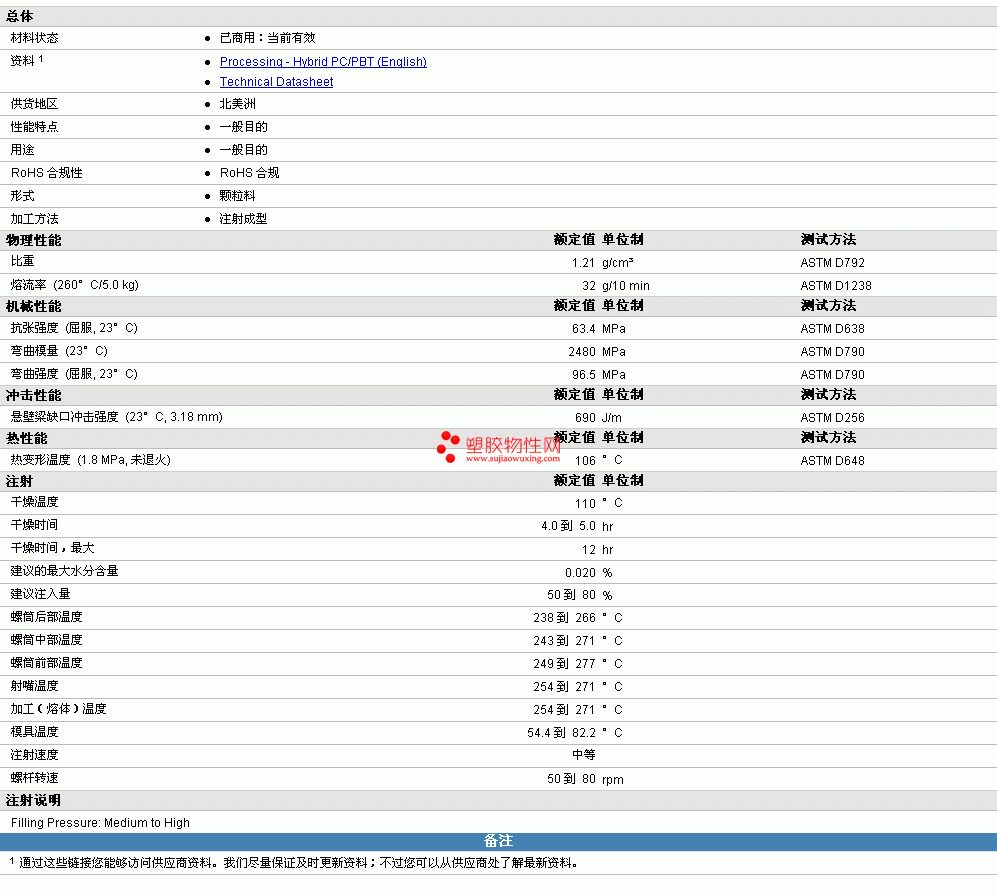This screenshot has width=997, height=896.
Task: Select heat deflection temperature value 106
Action: pos(585,460)
